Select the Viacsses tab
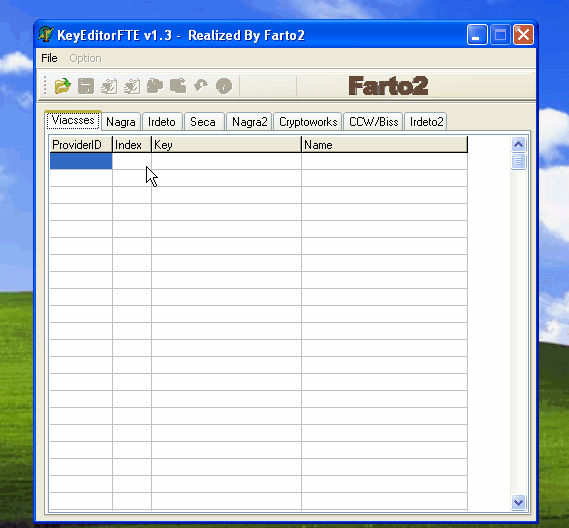 click(x=73, y=120)
